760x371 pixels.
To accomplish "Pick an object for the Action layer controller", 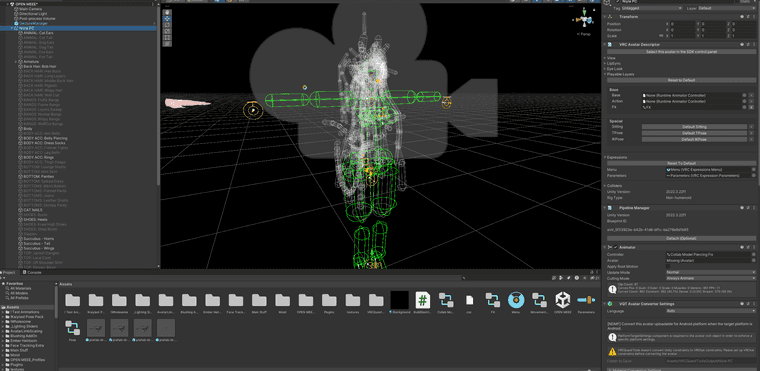I will point(744,101).
